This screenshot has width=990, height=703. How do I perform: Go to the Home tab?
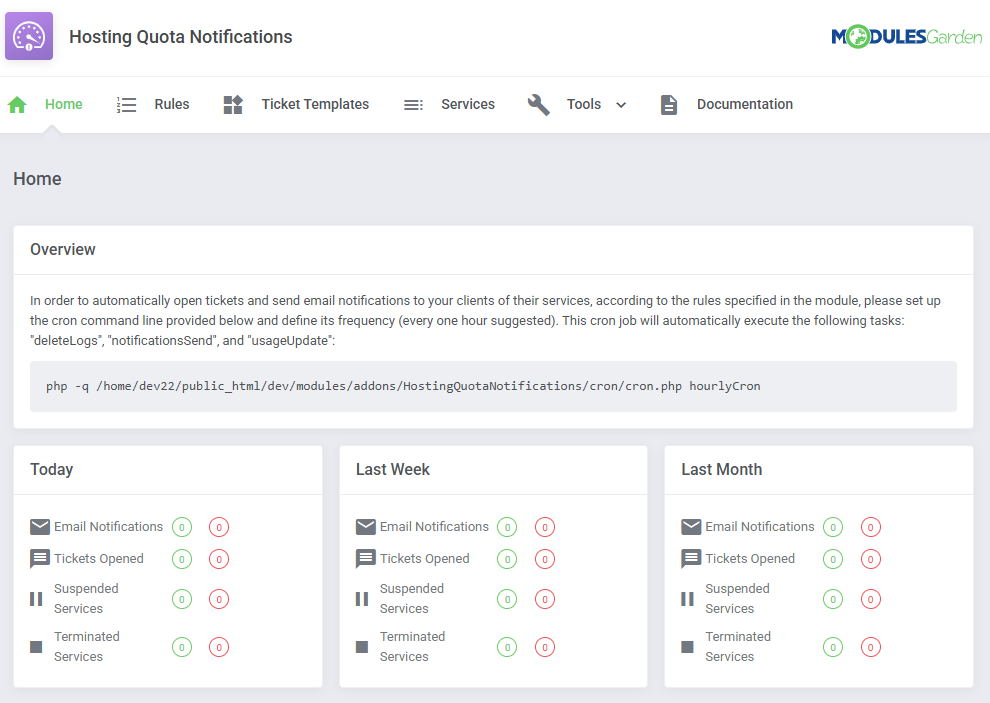tap(64, 104)
